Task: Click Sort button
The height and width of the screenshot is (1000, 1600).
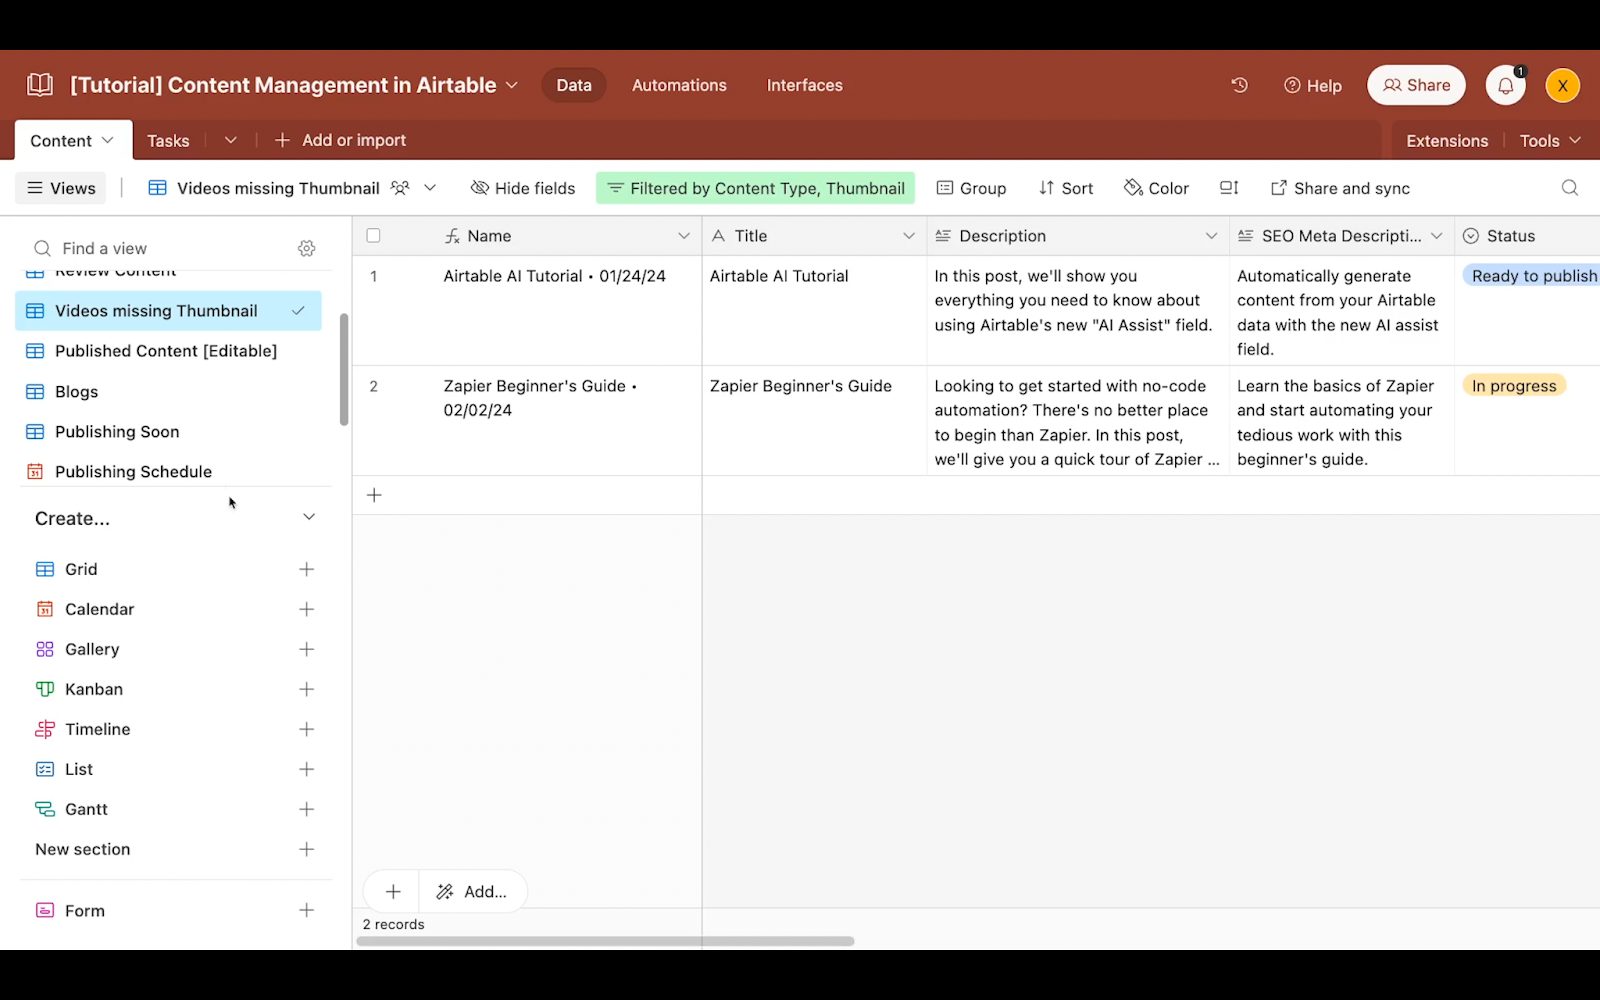Action: 1066,188
